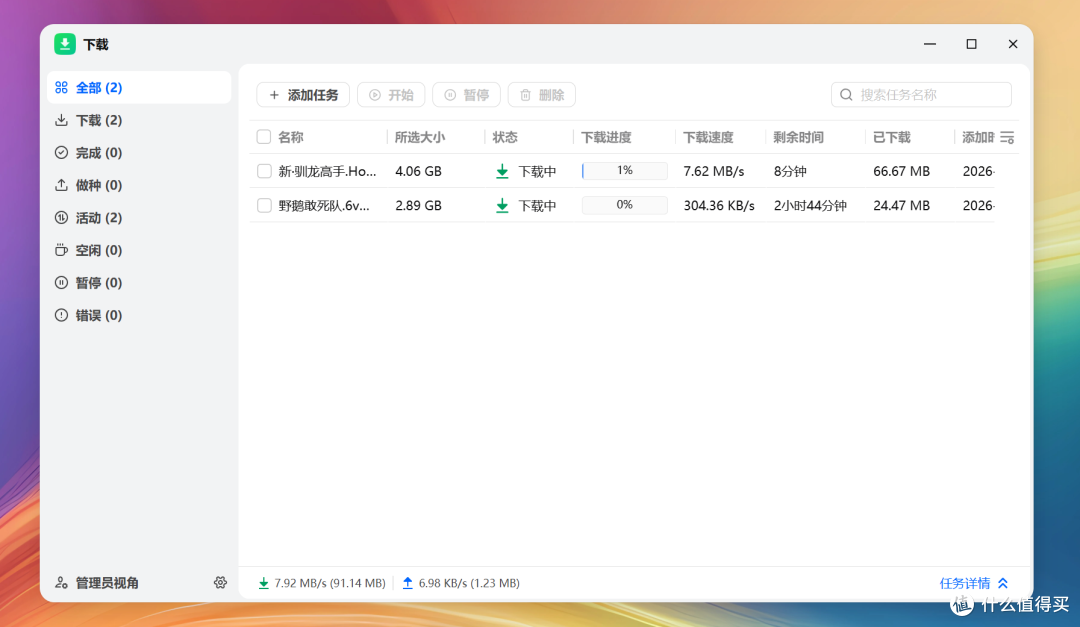
Task: Select all tasks with header checkbox
Action: coord(264,137)
